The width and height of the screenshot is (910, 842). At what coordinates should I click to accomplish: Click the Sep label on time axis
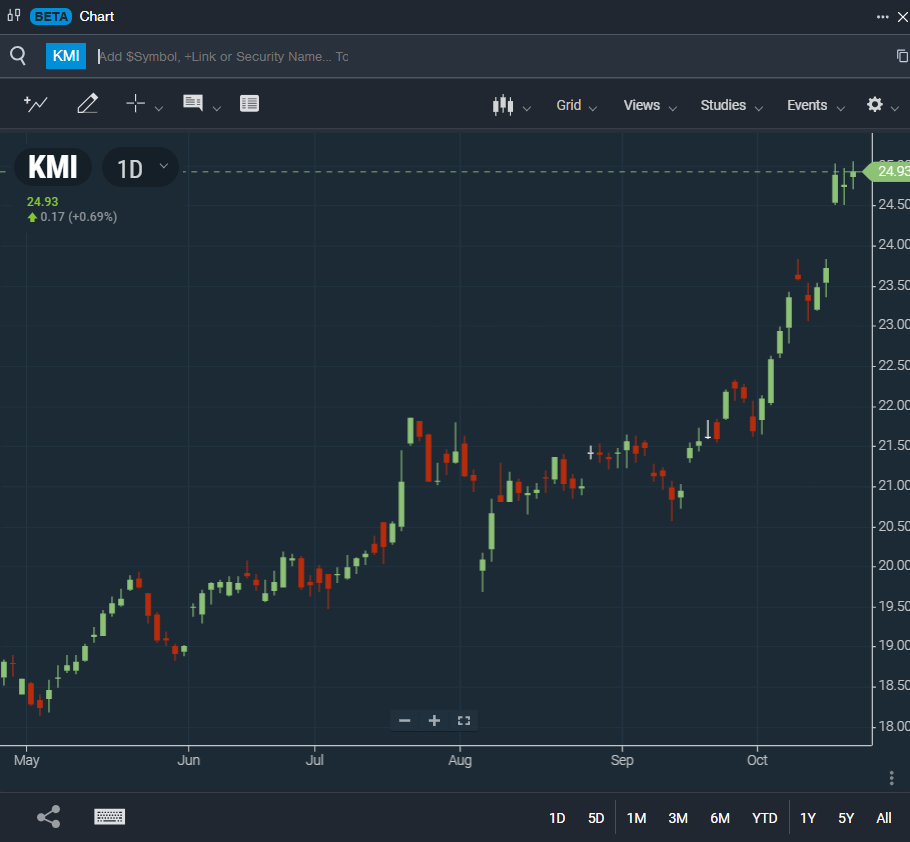622,760
